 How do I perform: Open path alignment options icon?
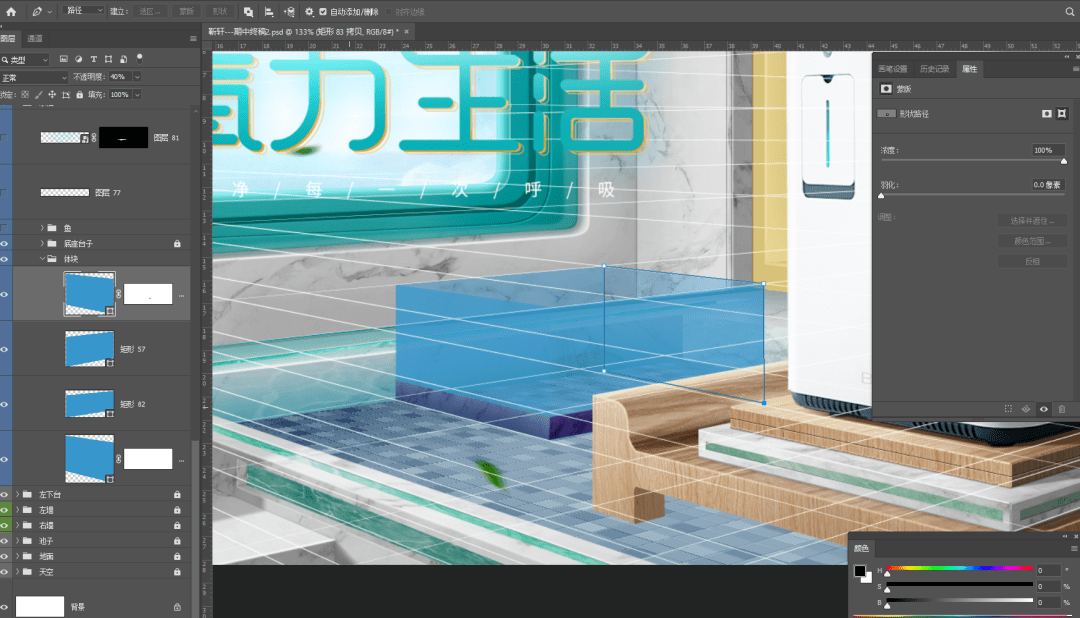(269, 12)
